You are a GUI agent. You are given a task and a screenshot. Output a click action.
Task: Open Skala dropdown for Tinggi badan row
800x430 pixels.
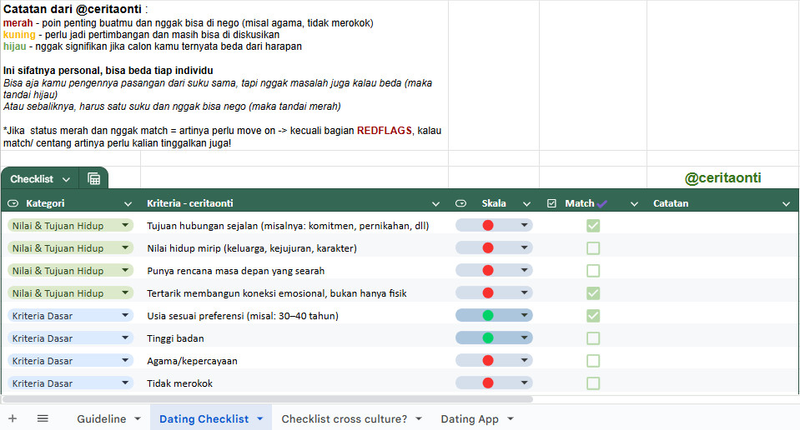(x=524, y=338)
